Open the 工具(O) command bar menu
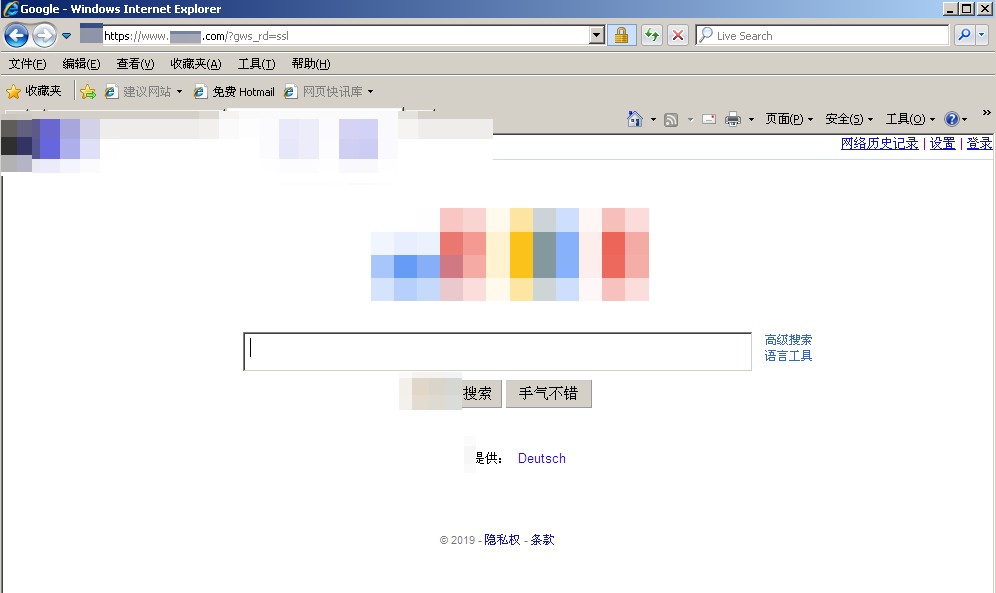Image resolution: width=996 pixels, height=593 pixels. pos(910,119)
